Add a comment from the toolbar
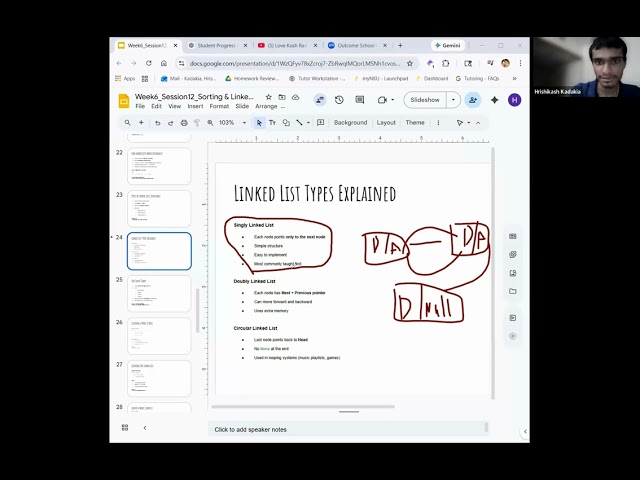 (x=321, y=122)
